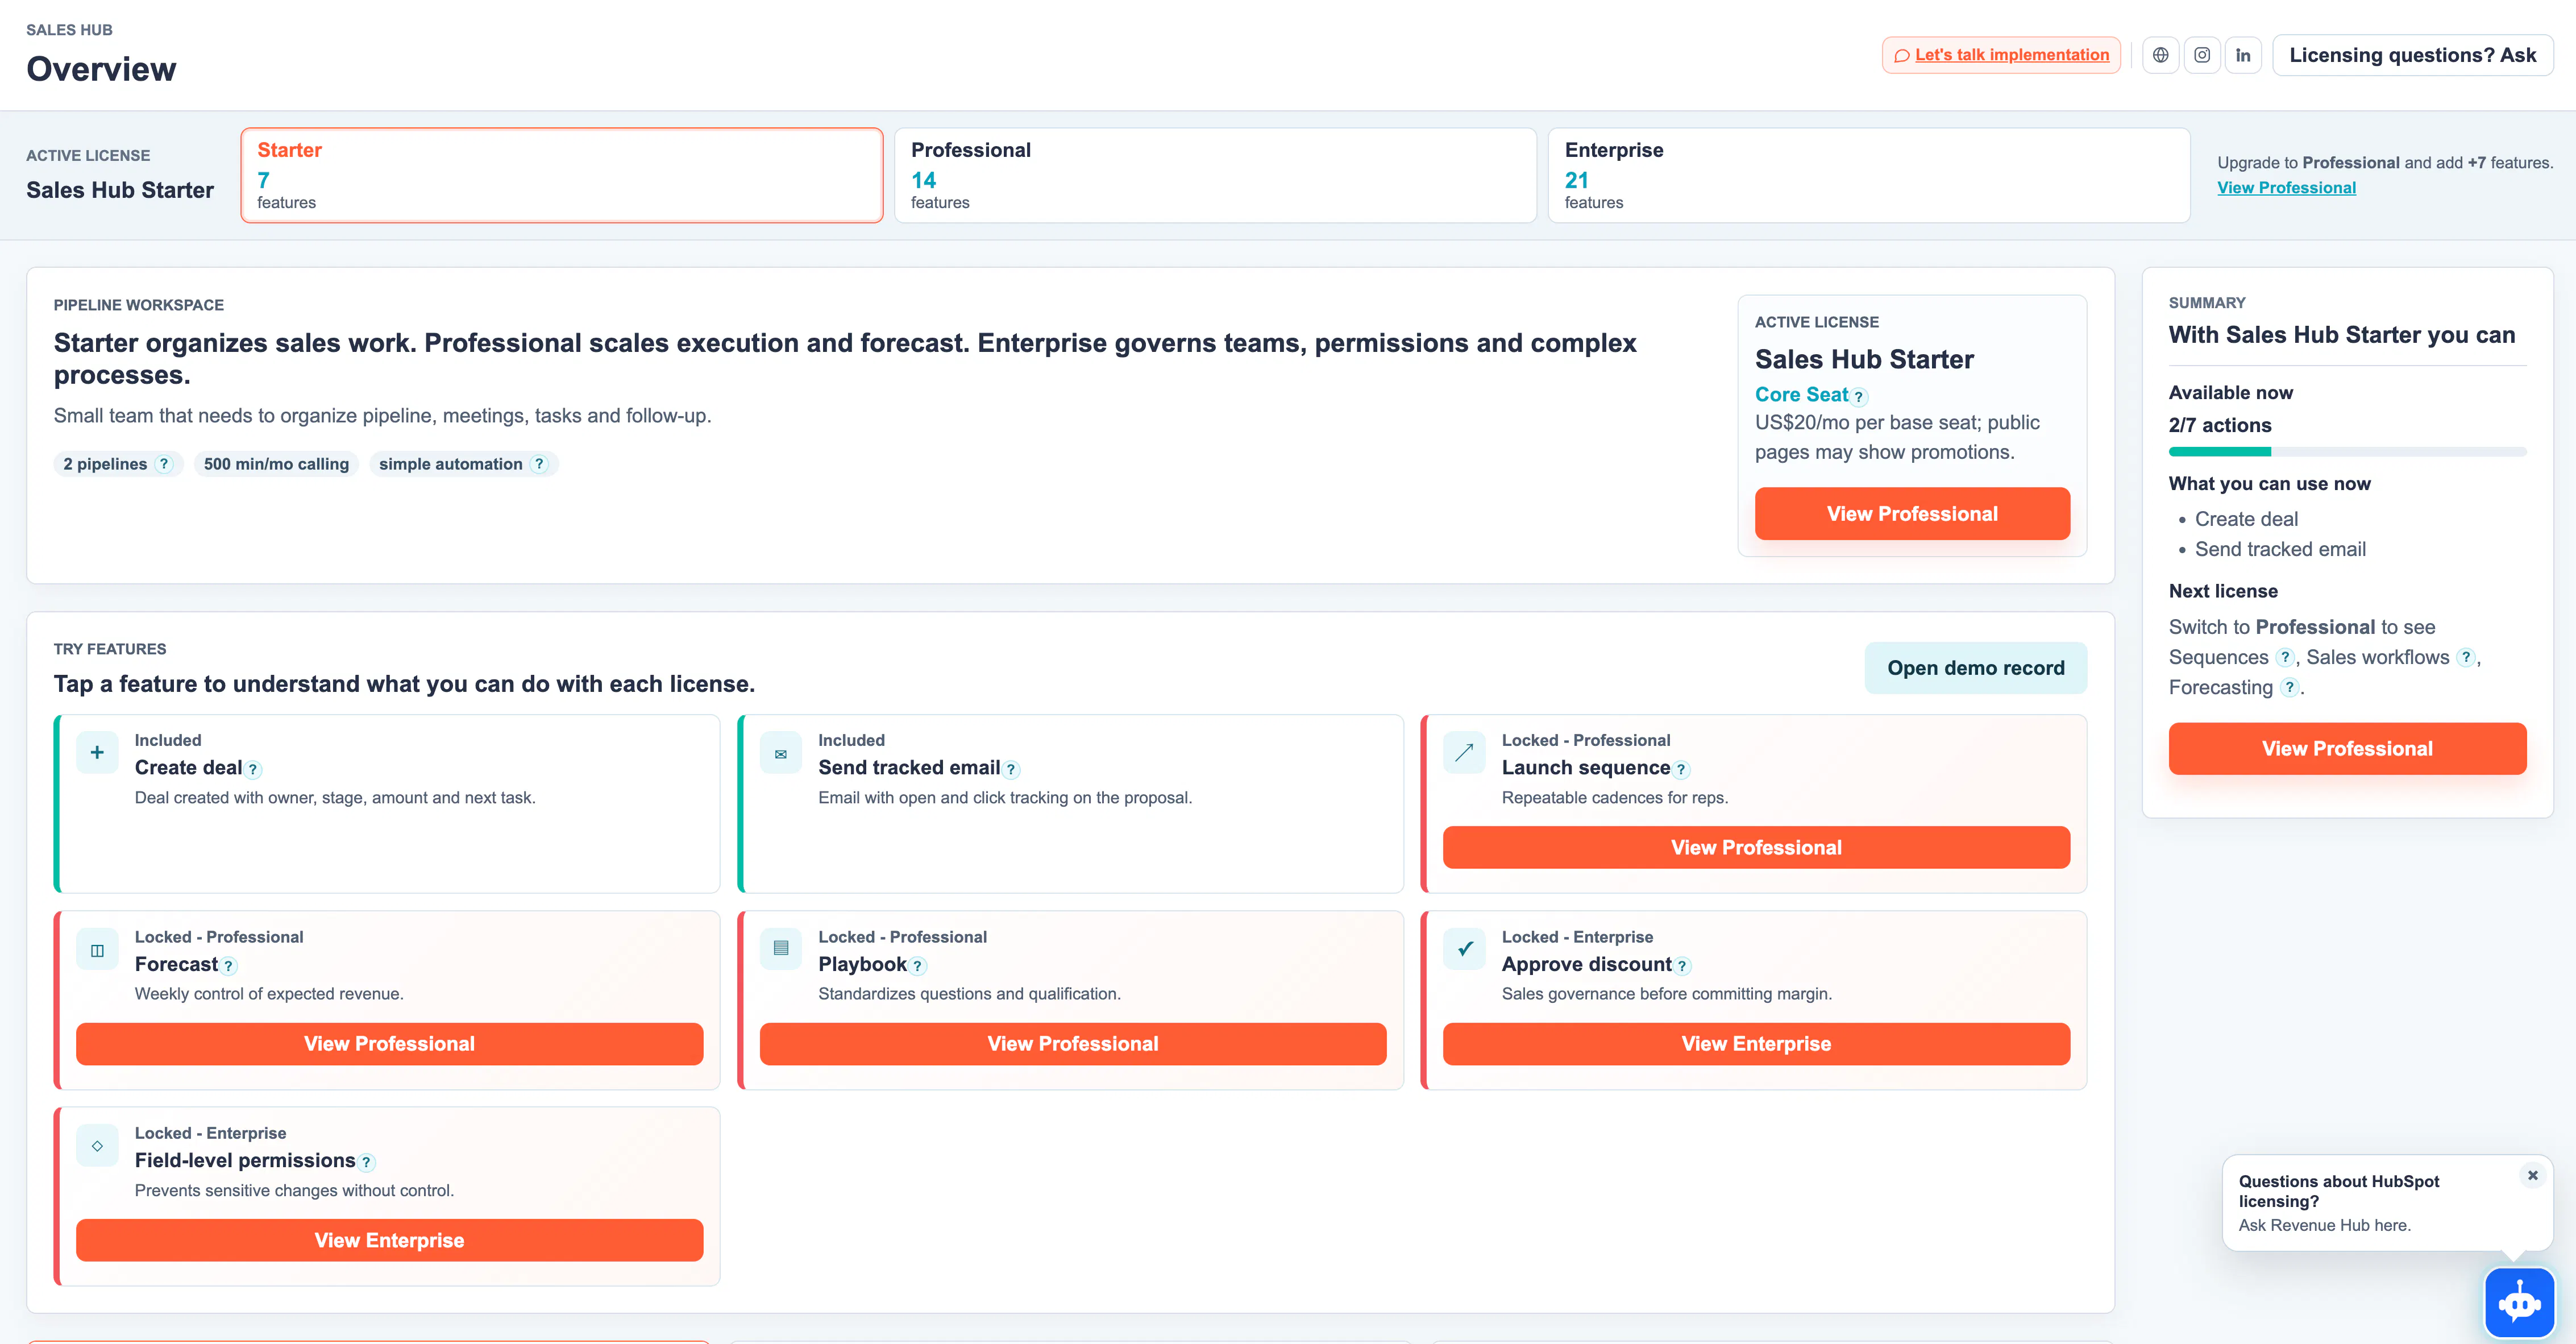Image resolution: width=2576 pixels, height=1344 pixels.
Task: Show help for Send tracked email feature
Action: (x=1011, y=770)
